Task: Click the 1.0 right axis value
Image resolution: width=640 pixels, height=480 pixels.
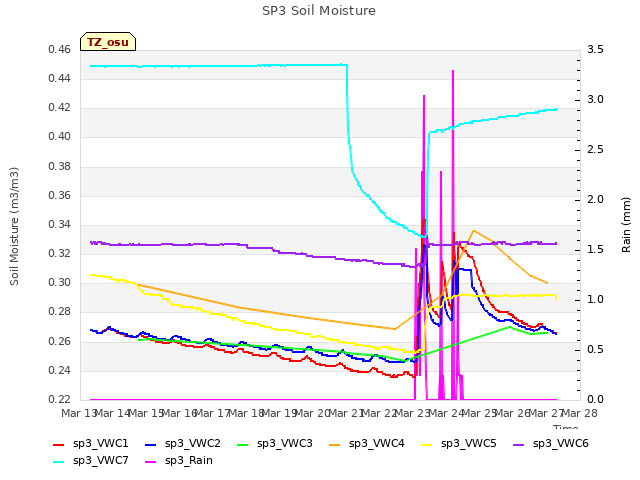Action: click(595, 300)
